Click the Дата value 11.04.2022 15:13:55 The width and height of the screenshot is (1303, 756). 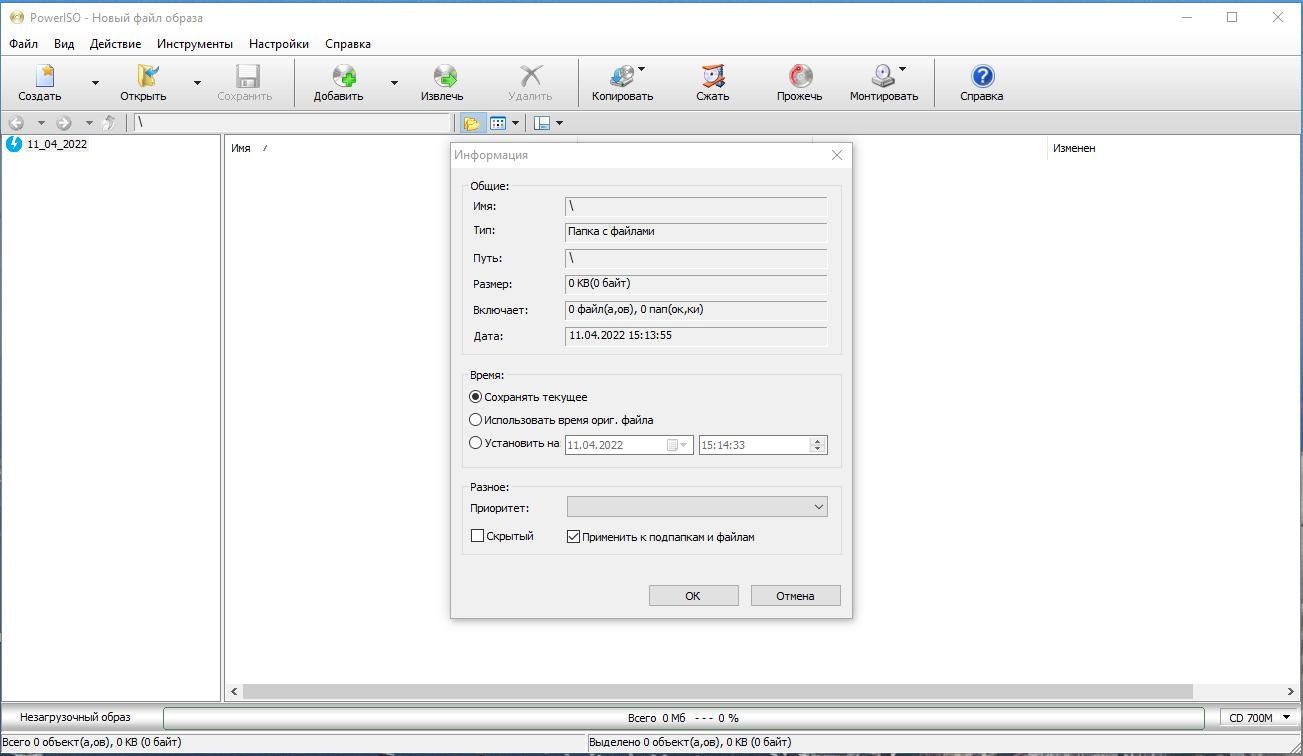[x=696, y=336]
